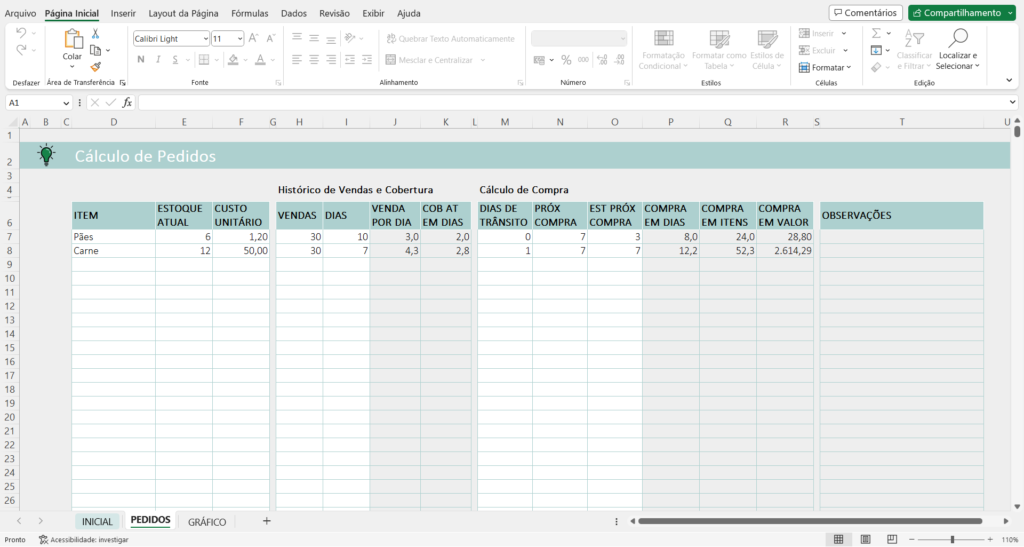1024x547 pixels.
Task: Toggle bold N formatting
Action: click(x=140, y=60)
